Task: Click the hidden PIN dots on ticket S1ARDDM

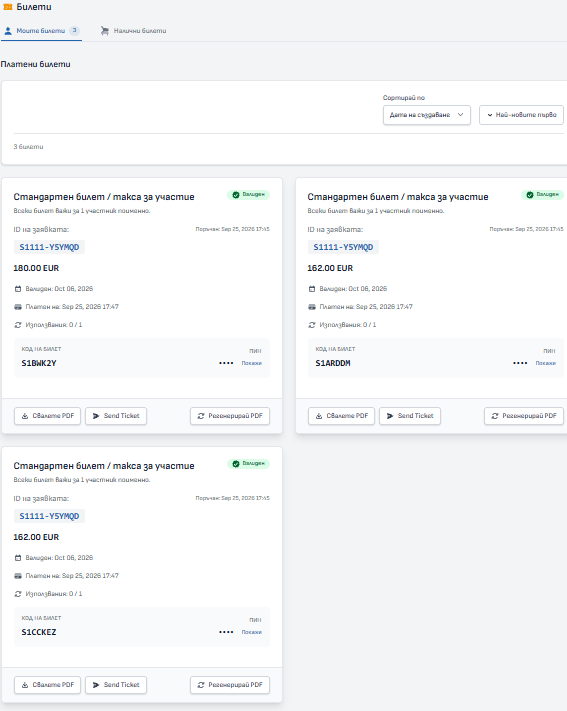Action: click(520, 363)
